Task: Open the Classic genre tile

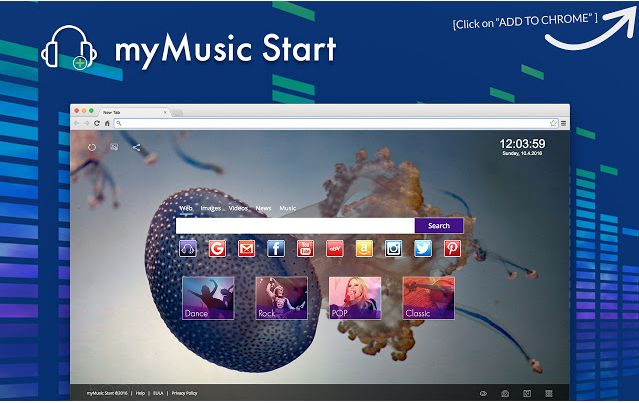Action: point(428,298)
